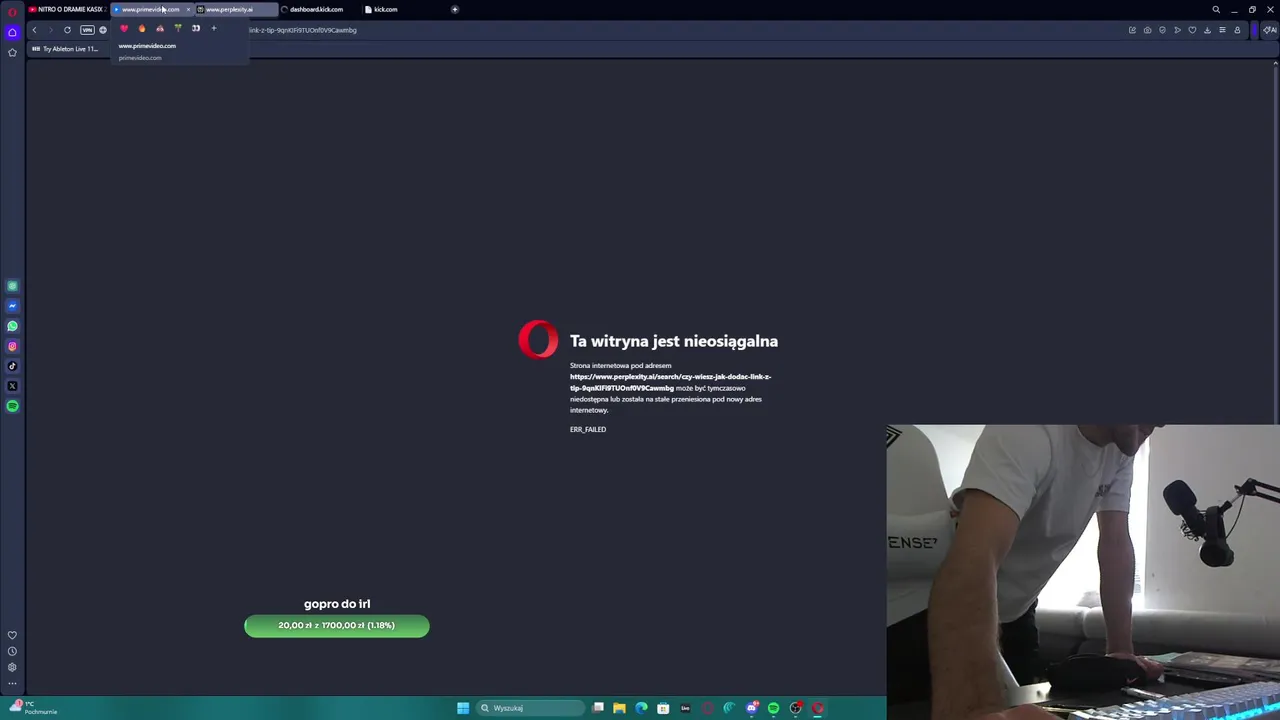The image size is (1280, 720).
Task: Open the profile account icon
Action: pyautogui.click(x=1237, y=30)
